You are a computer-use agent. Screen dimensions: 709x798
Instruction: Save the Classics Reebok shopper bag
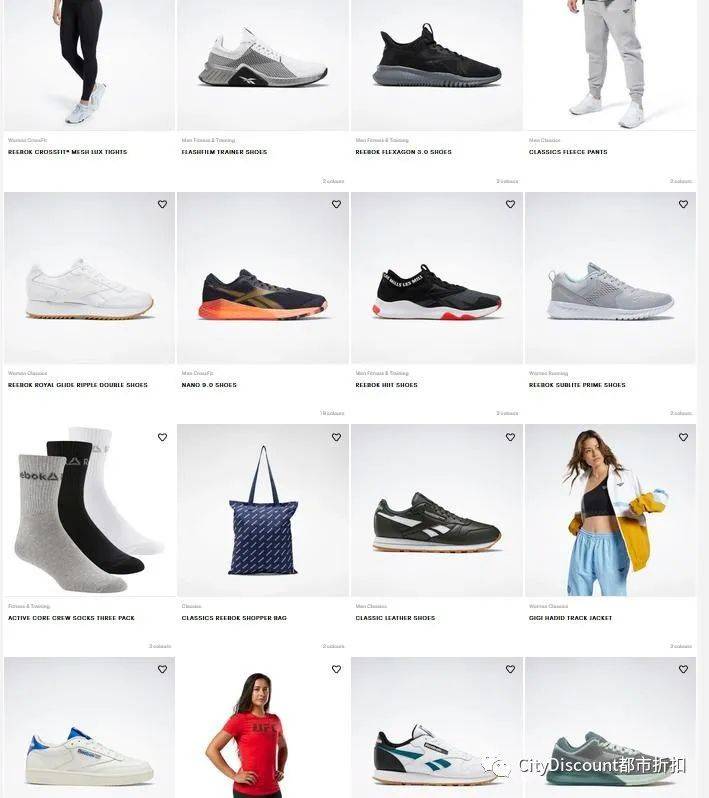pos(336,437)
